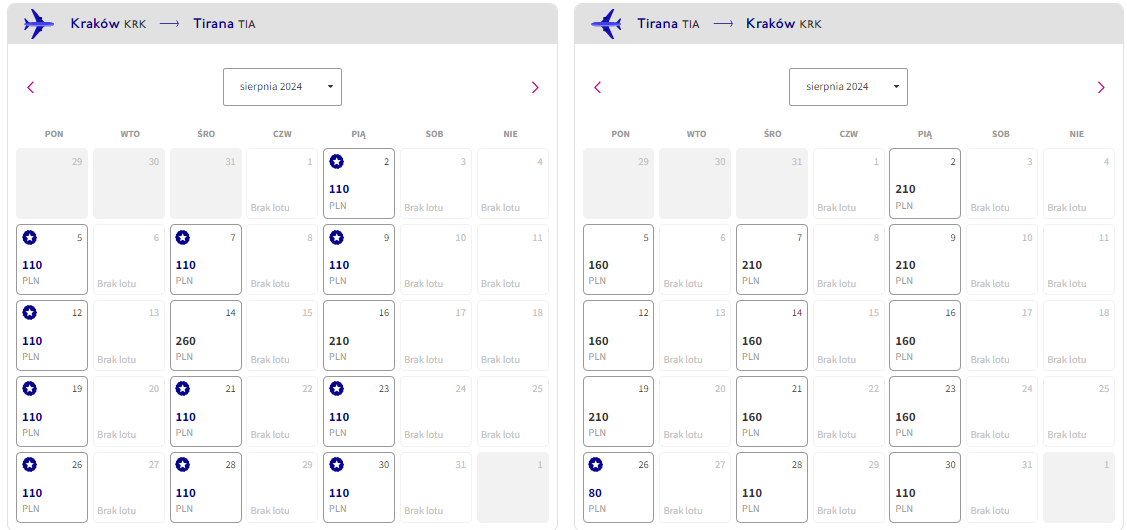Pick August 30 return flight for 110 PLN

tap(924, 487)
